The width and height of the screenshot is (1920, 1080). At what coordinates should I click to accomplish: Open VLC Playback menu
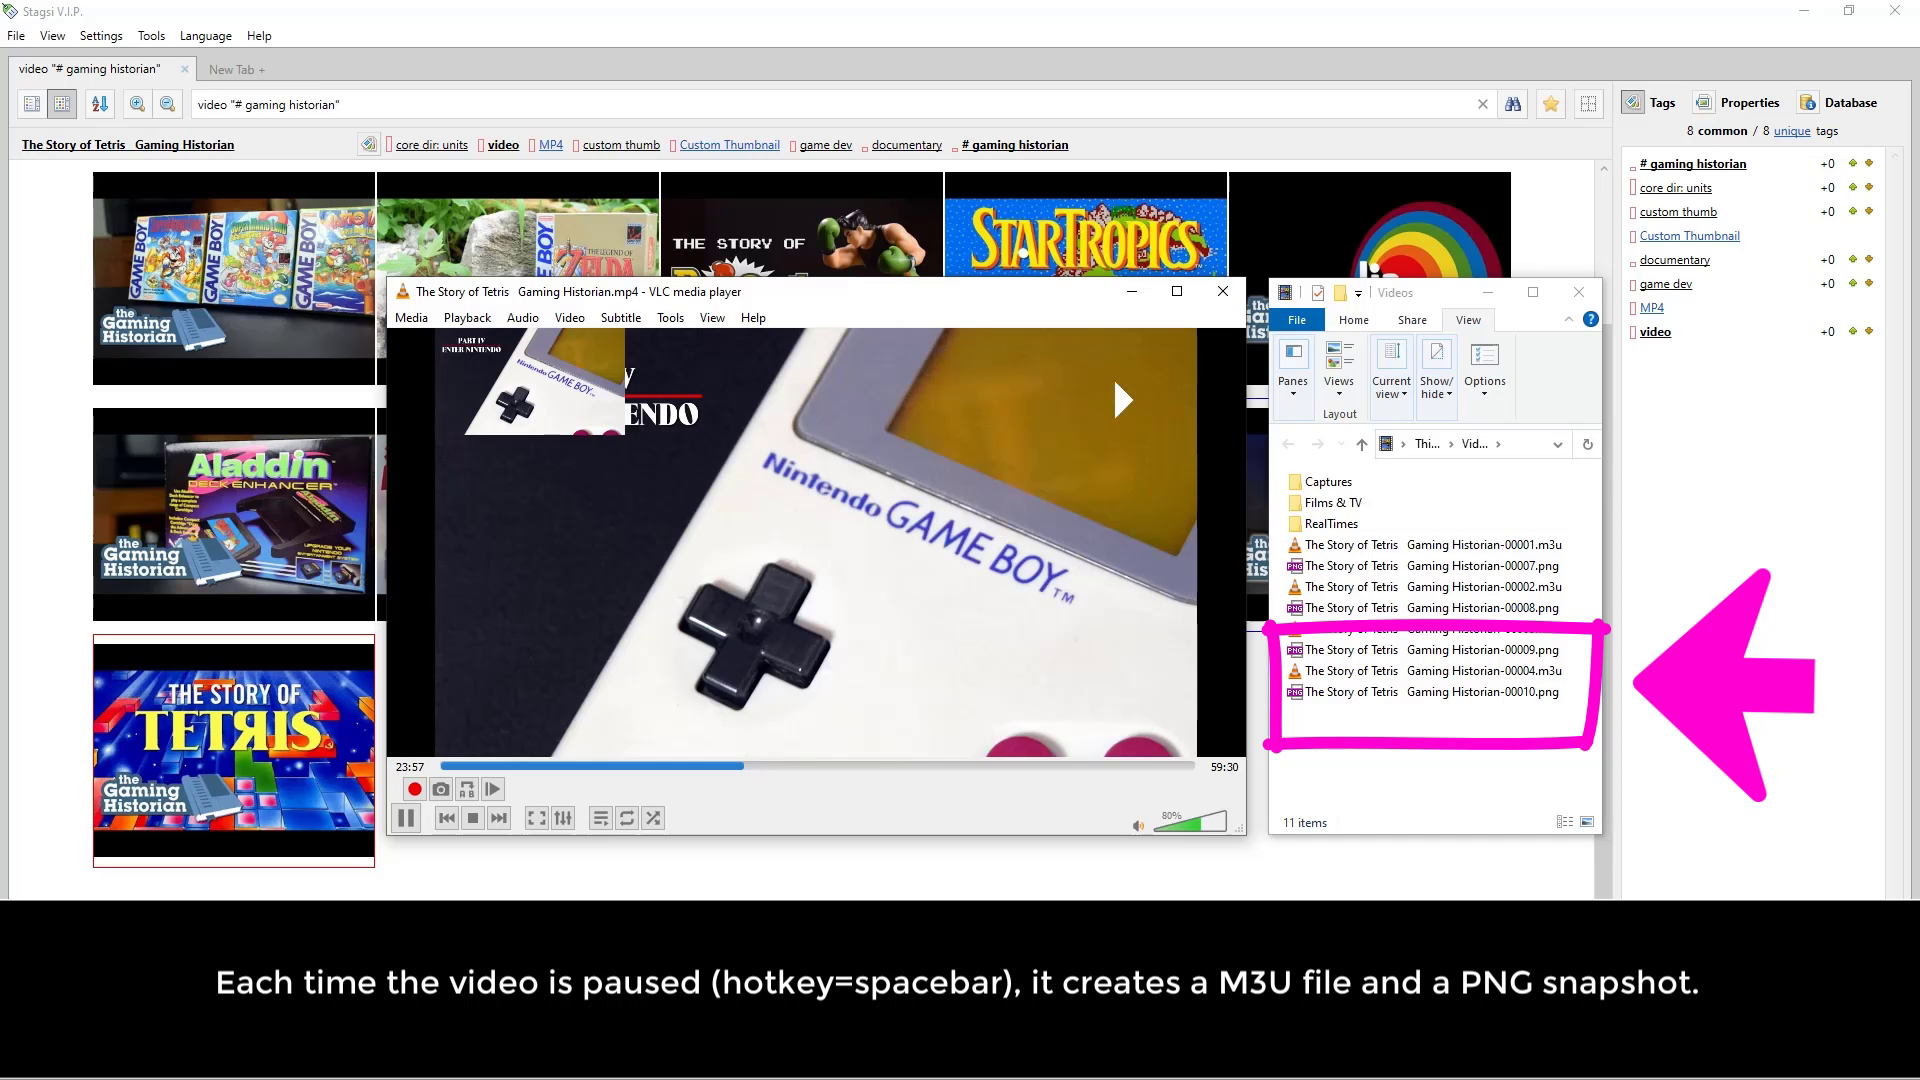467,318
